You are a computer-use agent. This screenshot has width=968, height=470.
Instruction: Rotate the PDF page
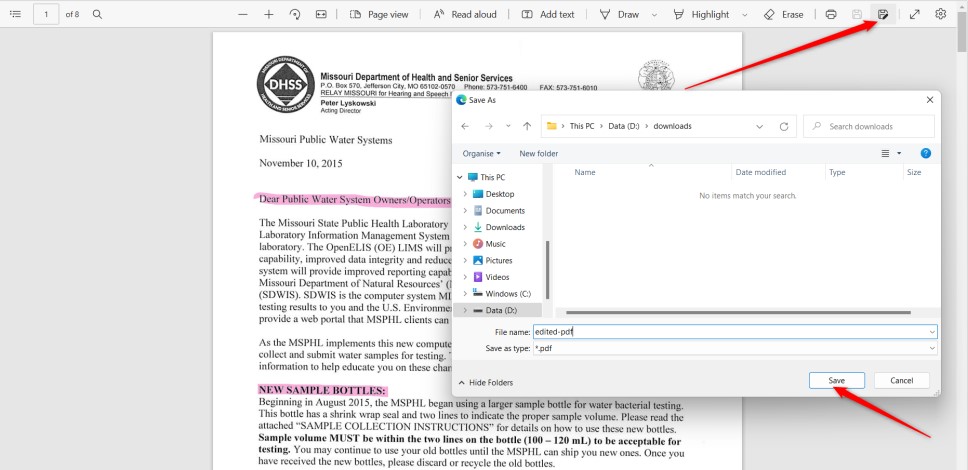[295, 14]
